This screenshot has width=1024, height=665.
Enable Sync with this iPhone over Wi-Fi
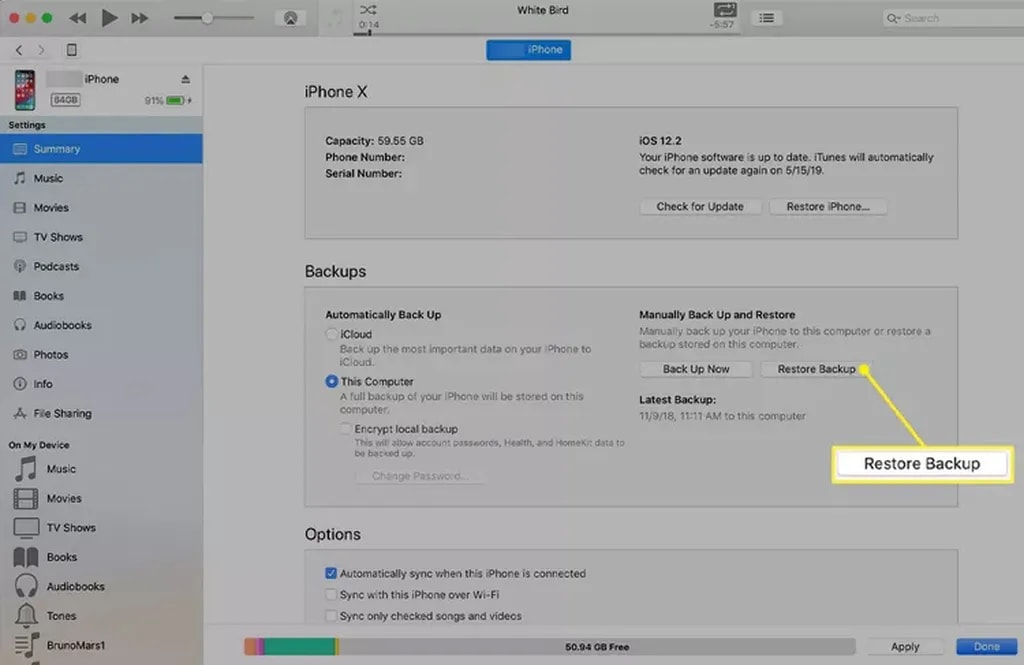(x=331, y=595)
